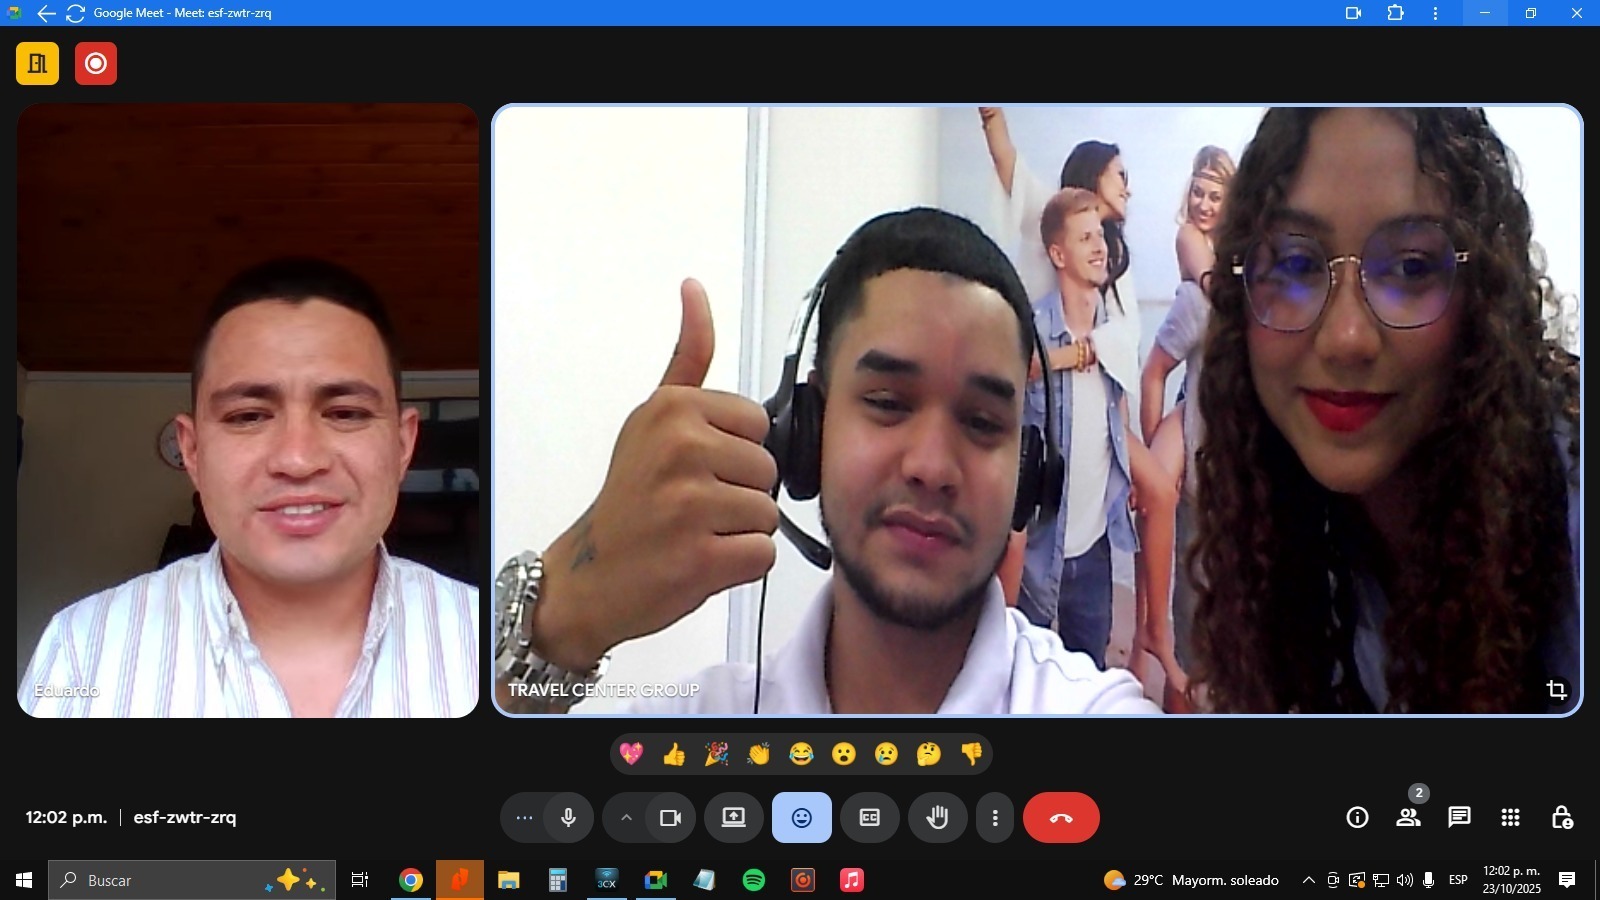
Task: Leave the call with red hangup button
Action: 1061,818
